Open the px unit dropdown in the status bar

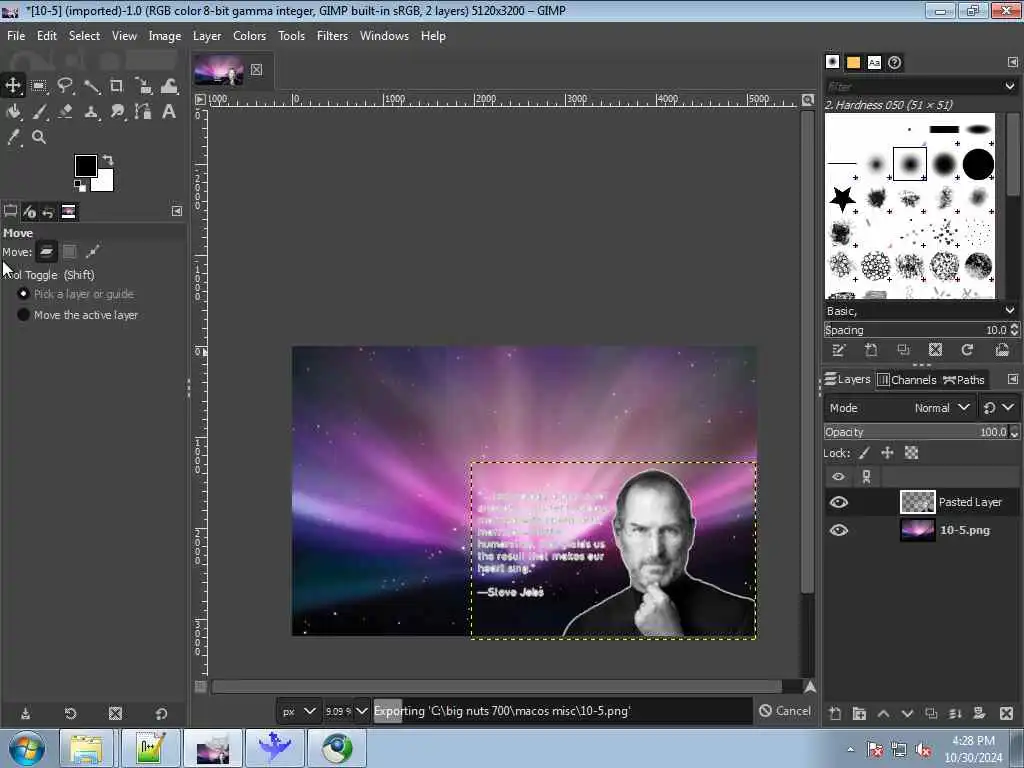click(x=298, y=711)
